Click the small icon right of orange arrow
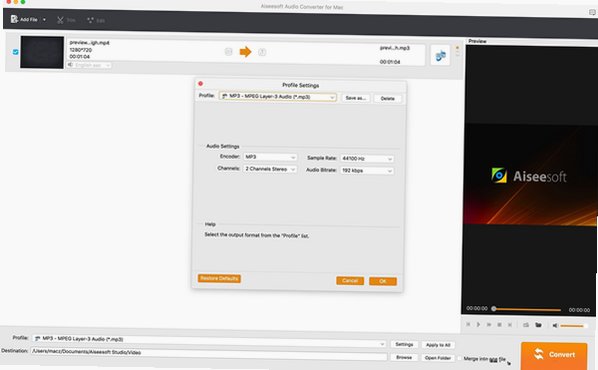Screen dimensions: 598x370 click(262, 52)
